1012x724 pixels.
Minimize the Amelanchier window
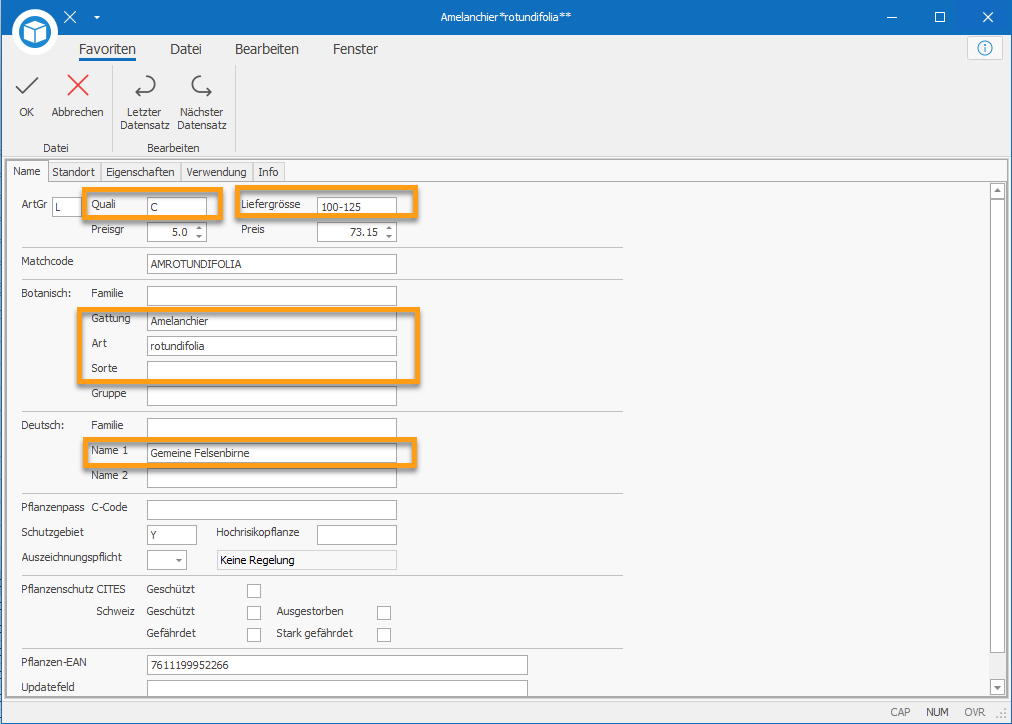pyautogui.click(x=892, y=17)
